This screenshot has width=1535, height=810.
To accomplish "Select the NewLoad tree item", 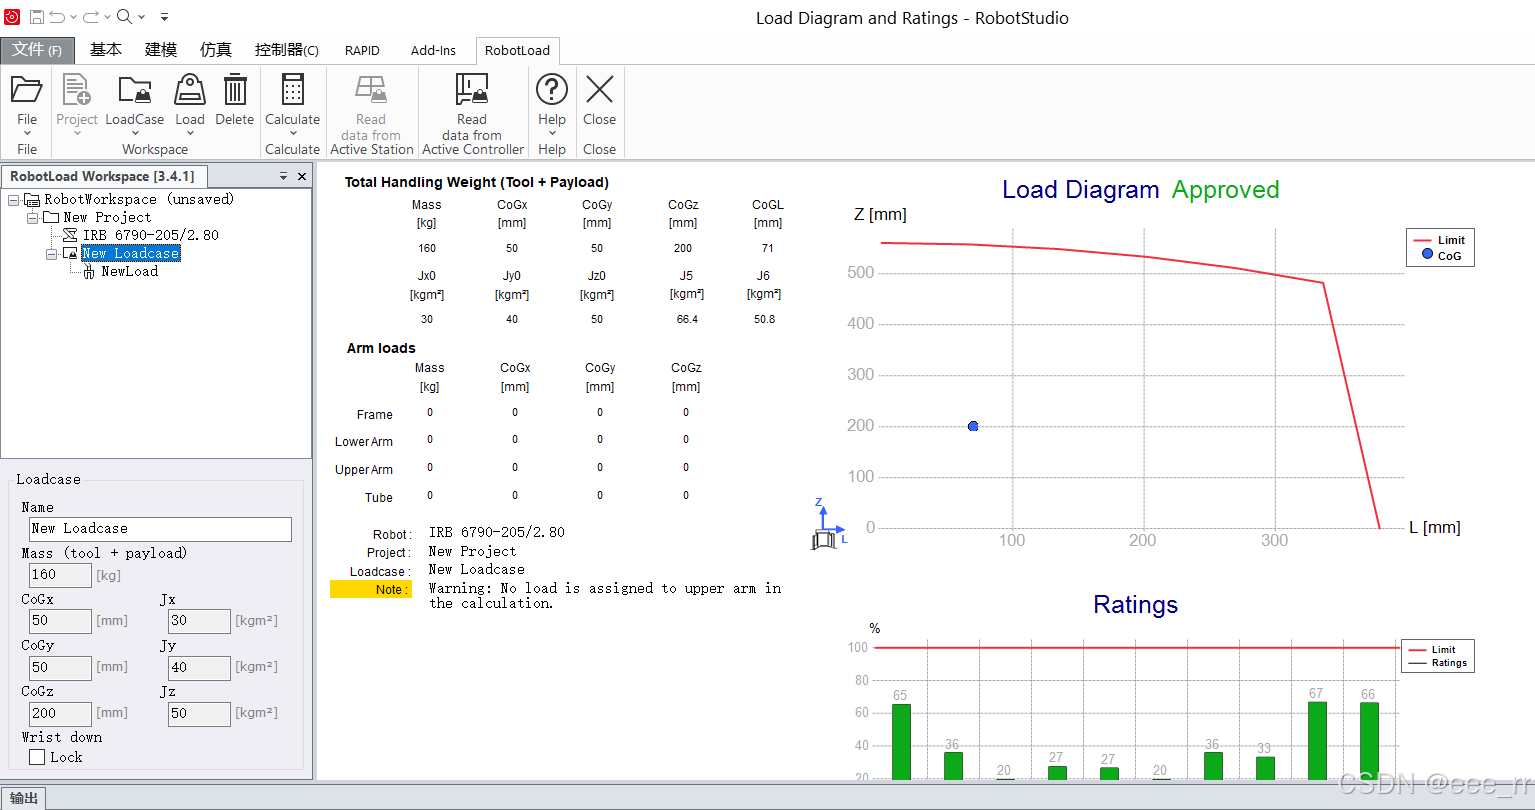I will tap(130, 272).
